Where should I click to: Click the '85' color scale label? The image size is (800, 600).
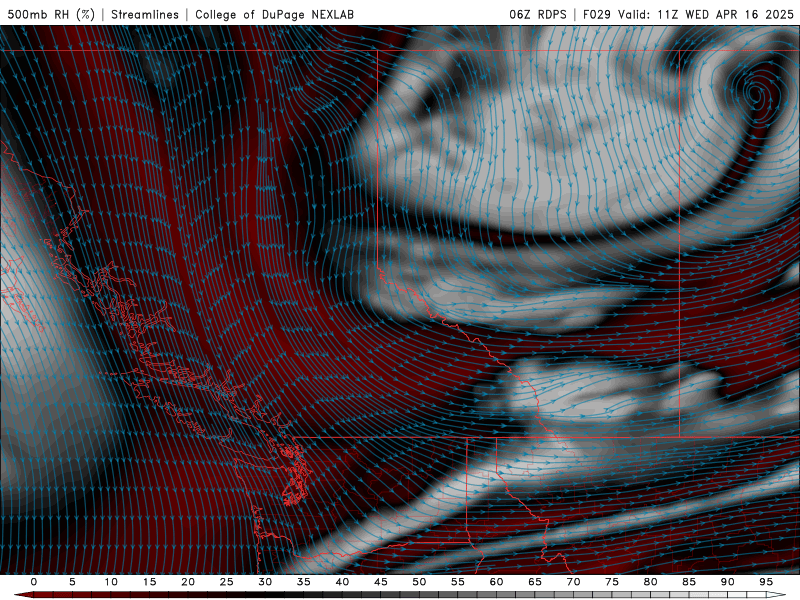(x=689, y=582)
